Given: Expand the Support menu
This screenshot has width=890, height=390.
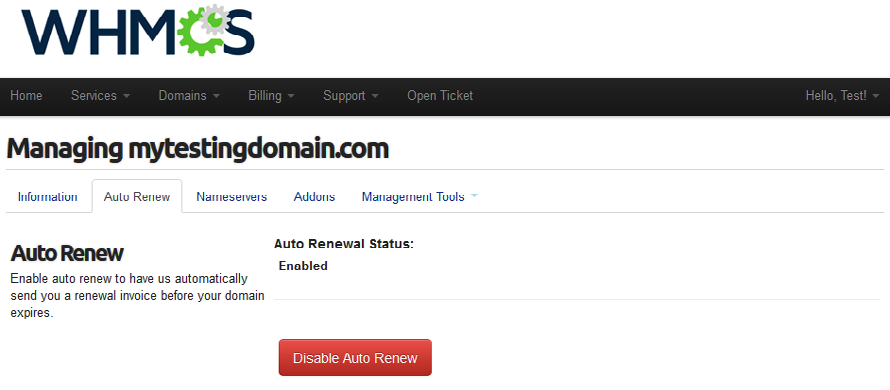Looking at the screenshot, I should tap(351, 96).
